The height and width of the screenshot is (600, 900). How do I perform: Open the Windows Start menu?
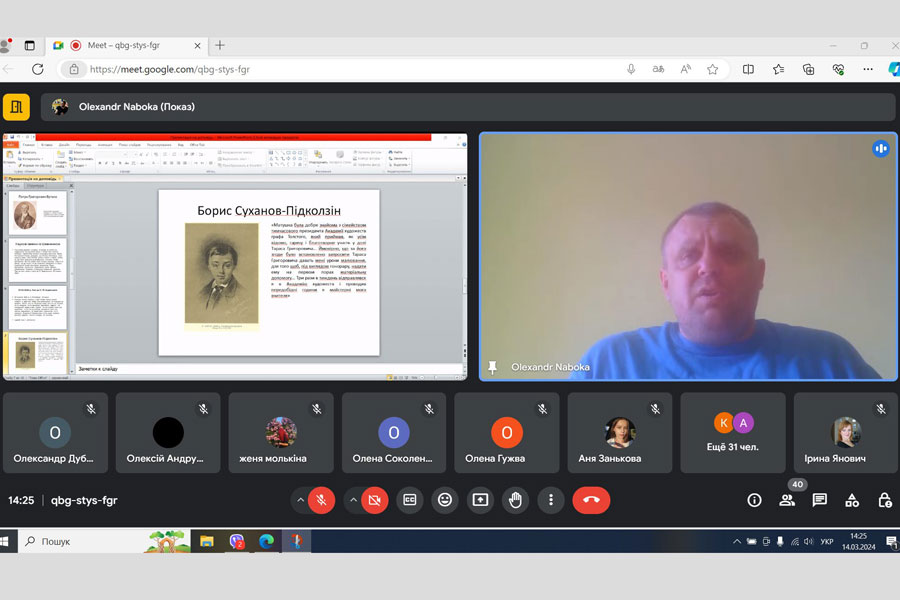[5, 541]
